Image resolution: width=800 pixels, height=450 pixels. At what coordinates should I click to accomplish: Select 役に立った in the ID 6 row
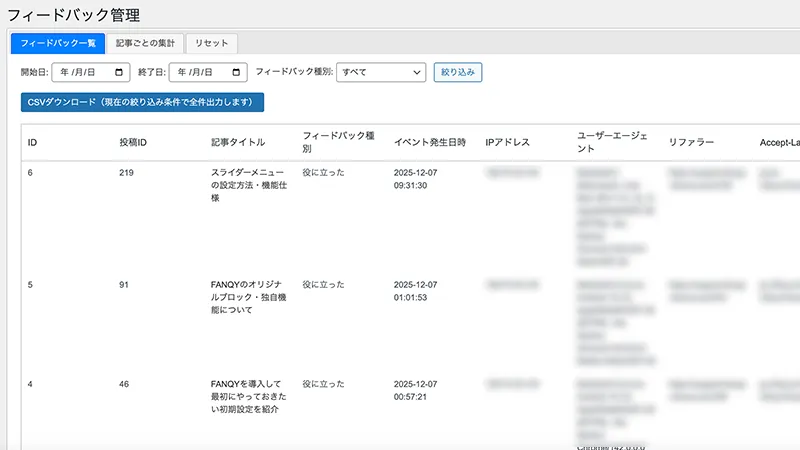pos(323,173)
